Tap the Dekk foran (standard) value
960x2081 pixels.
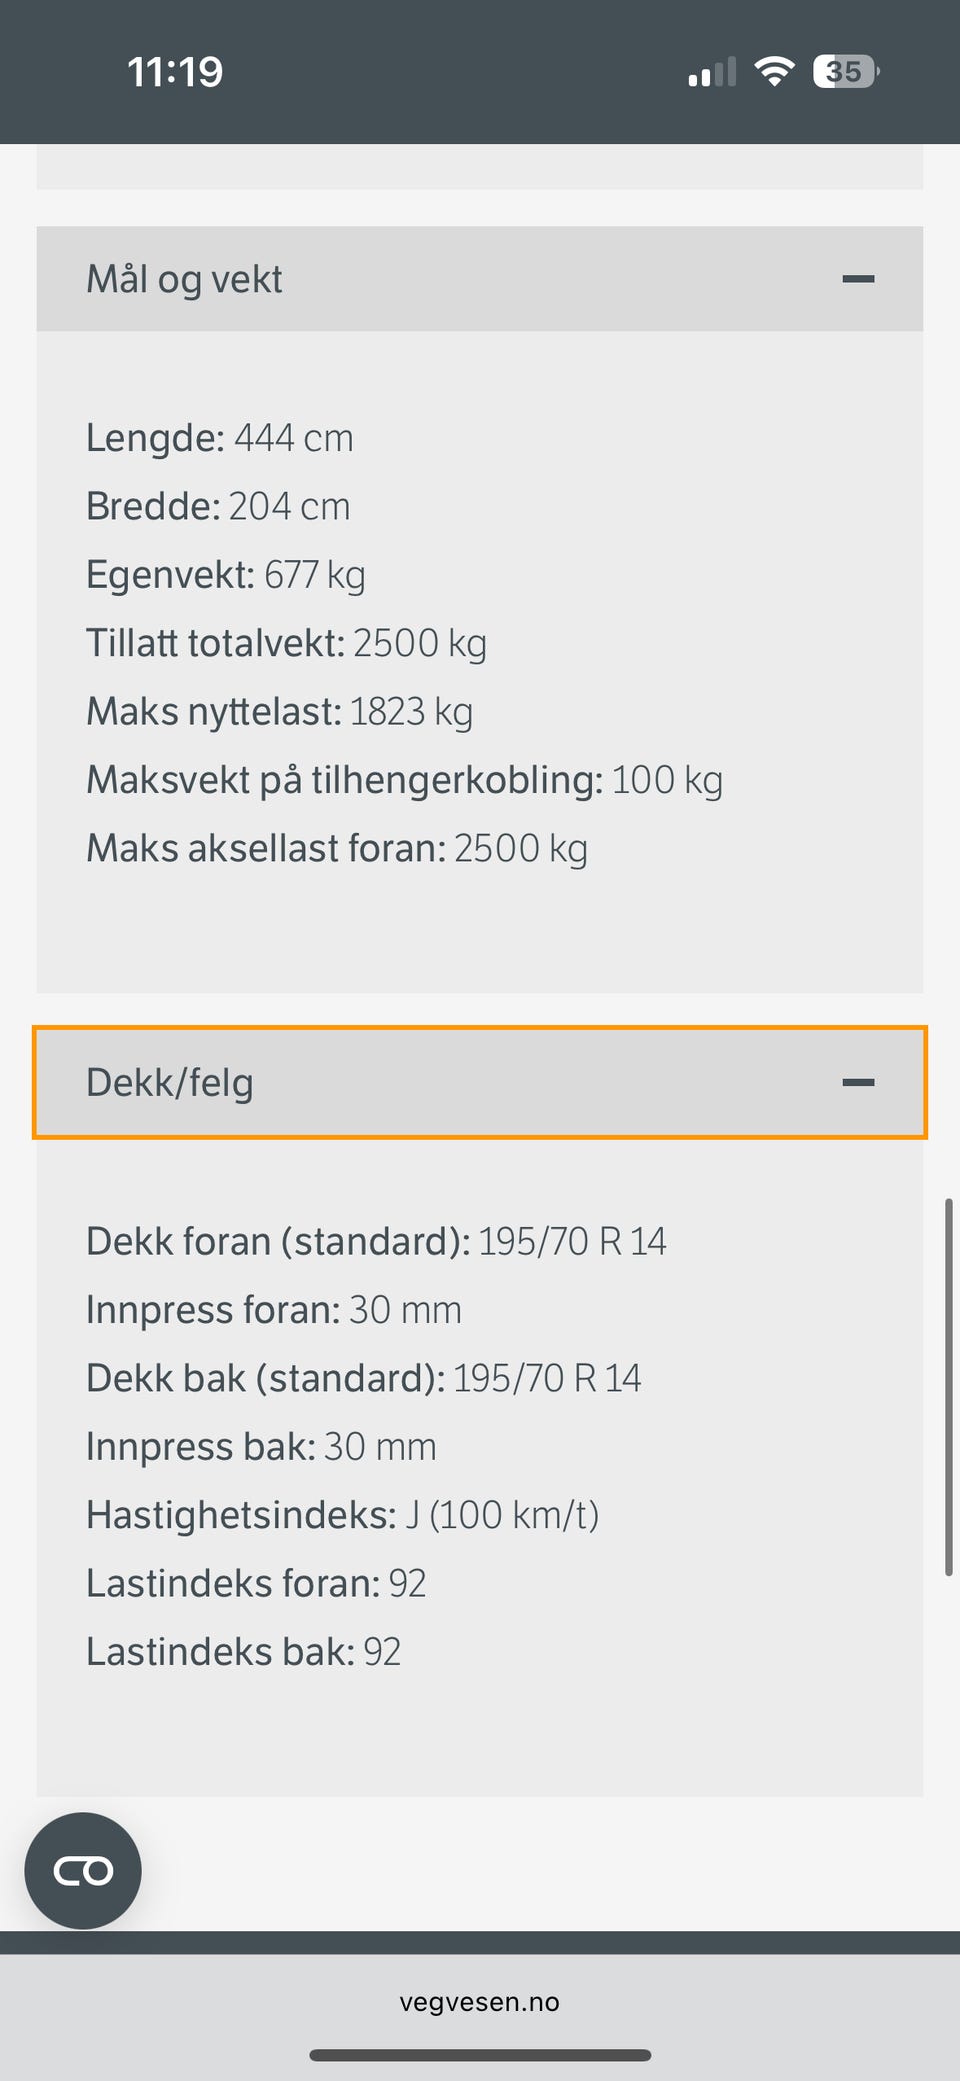[x=572, y=1241]
